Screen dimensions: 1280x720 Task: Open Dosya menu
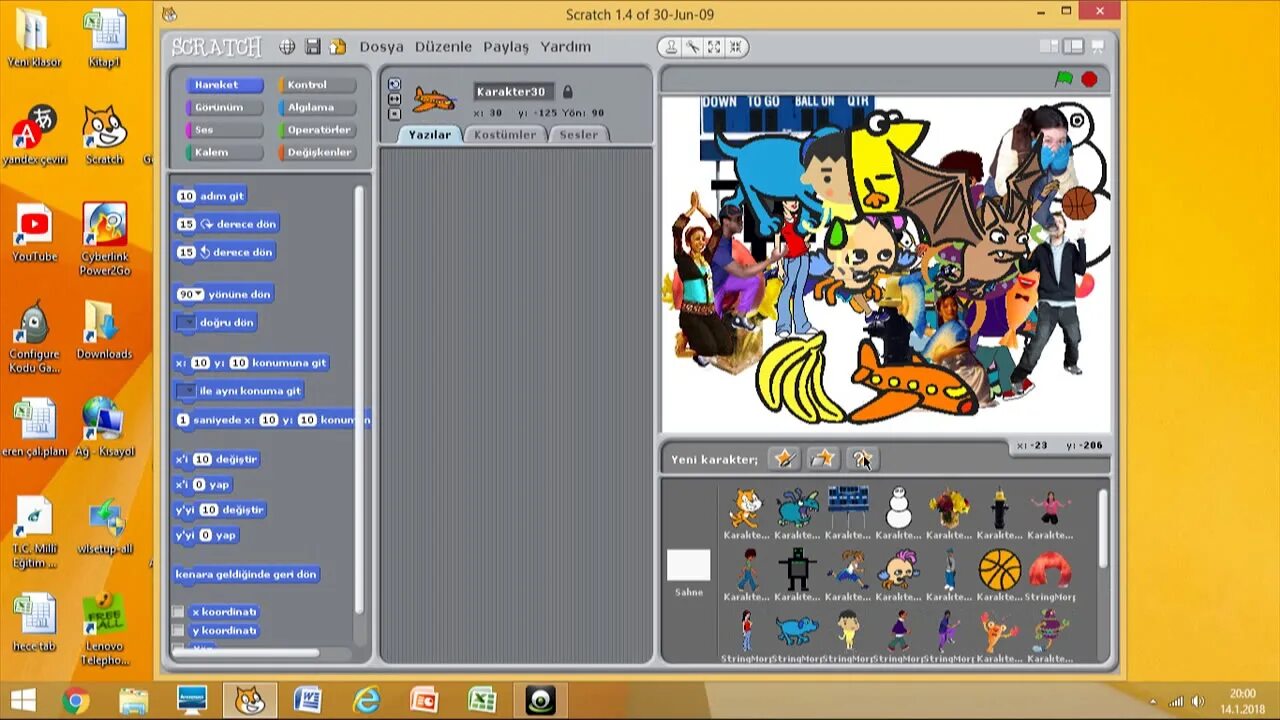tap(381, 47)
